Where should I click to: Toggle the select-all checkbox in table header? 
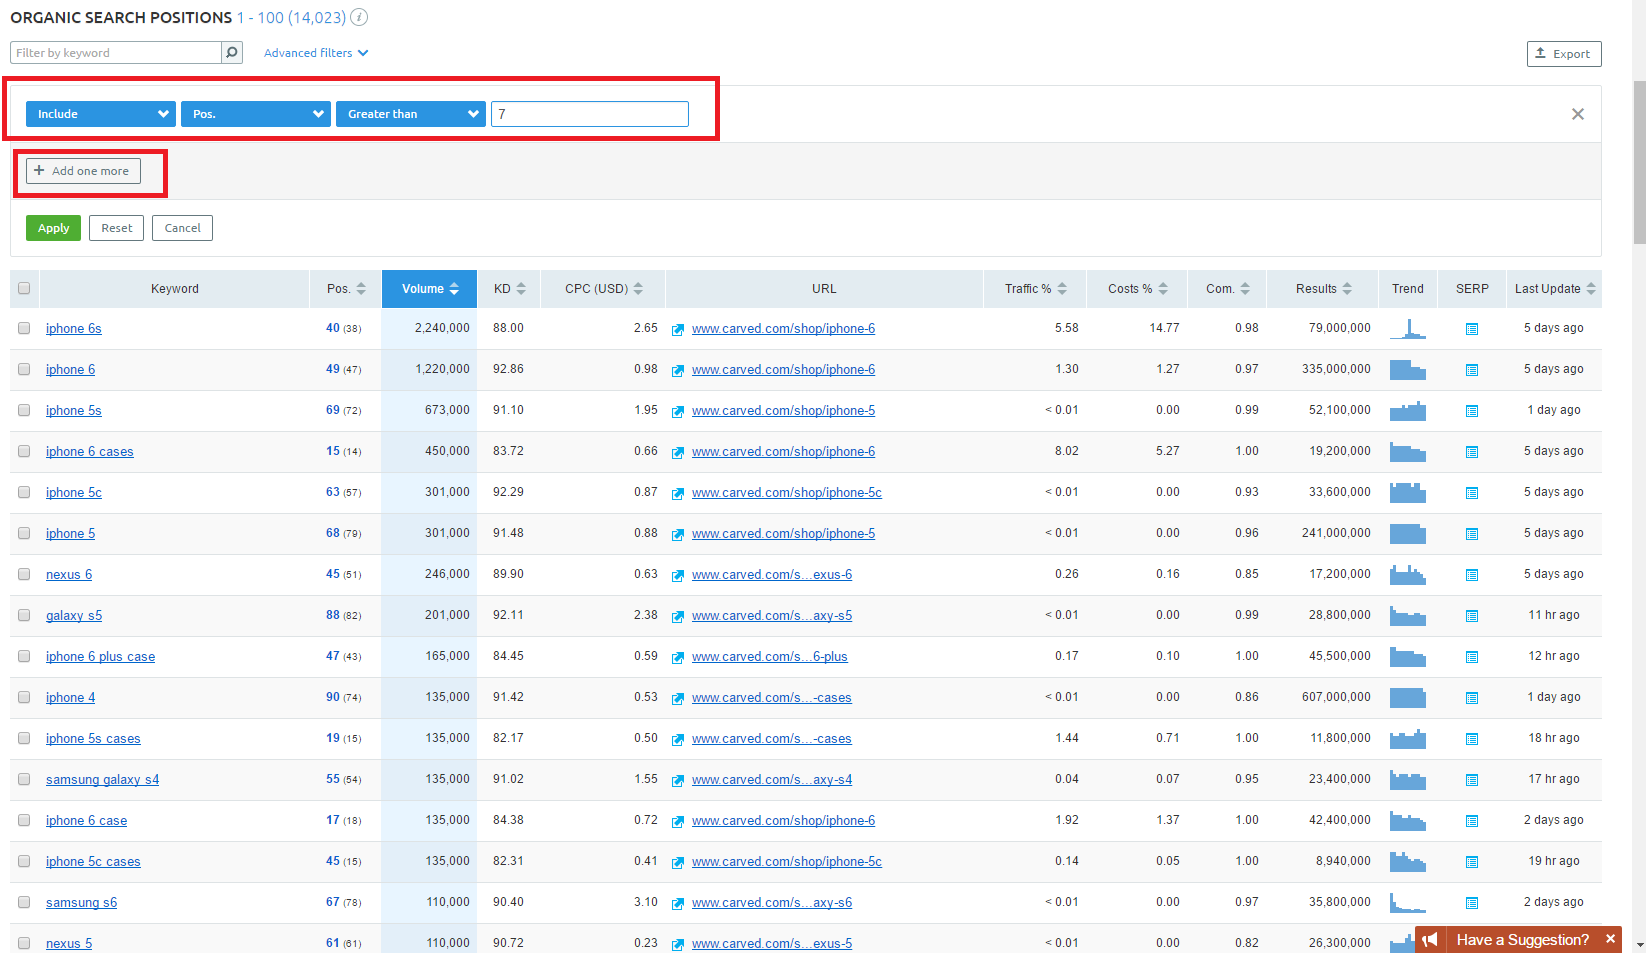tap(24, 288)
